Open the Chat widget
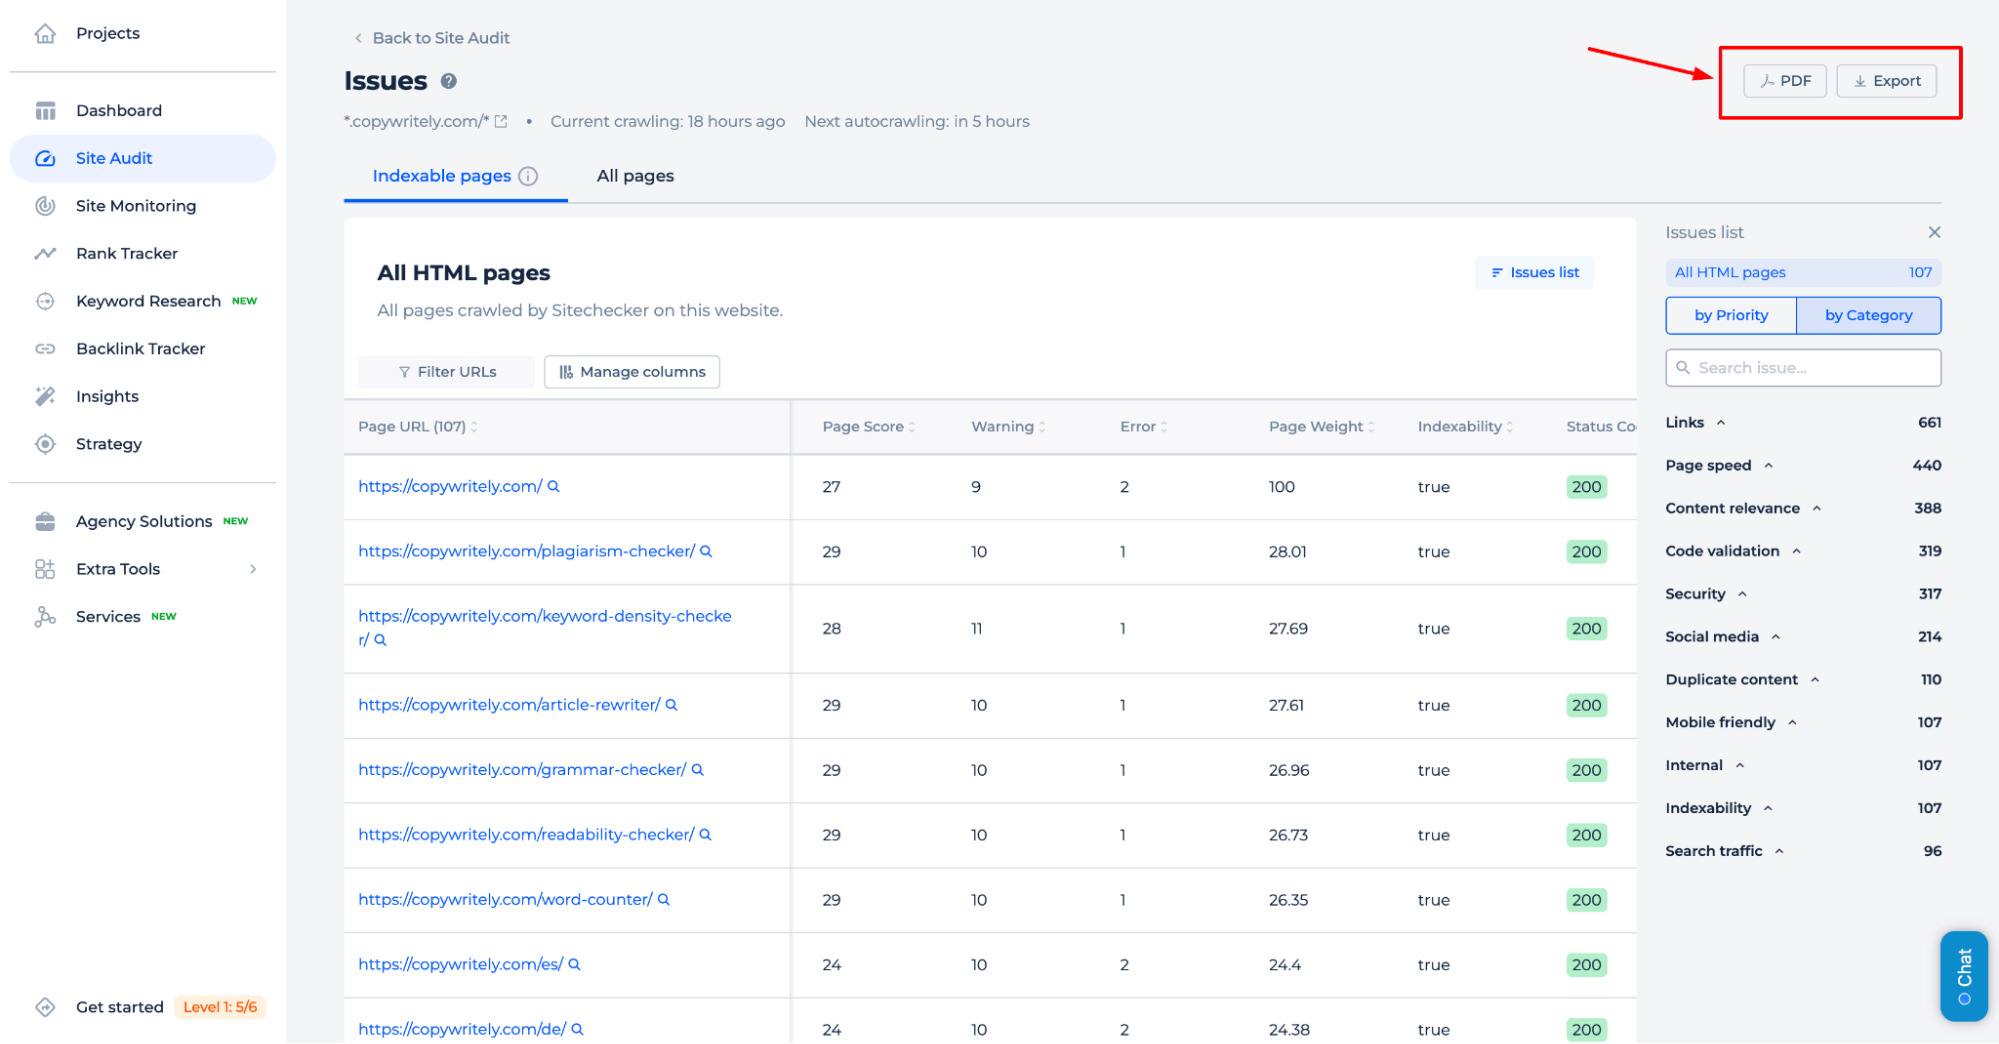Screen dimensions: 1999x1044 pyautogui.click(x=1964, y=976)
